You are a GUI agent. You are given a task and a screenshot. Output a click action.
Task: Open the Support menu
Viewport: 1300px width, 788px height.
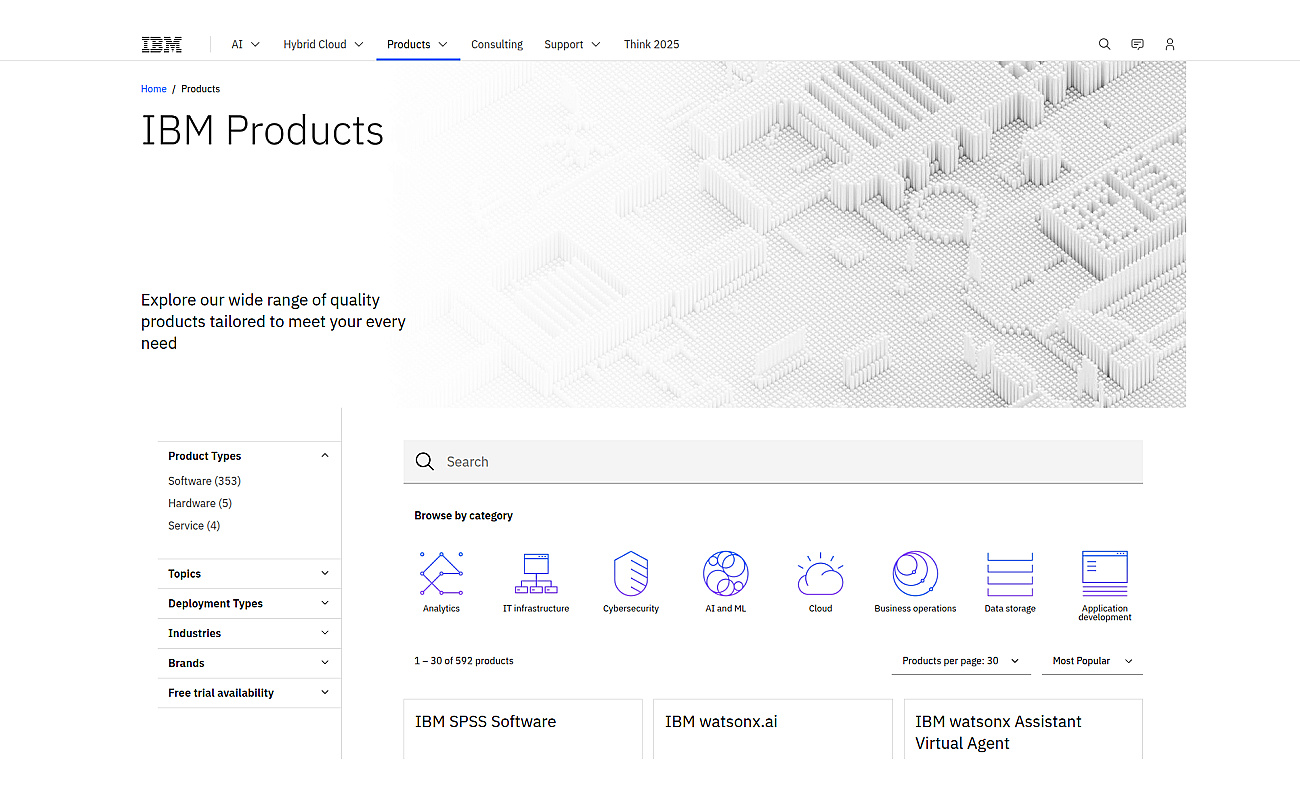coord(572,44)
